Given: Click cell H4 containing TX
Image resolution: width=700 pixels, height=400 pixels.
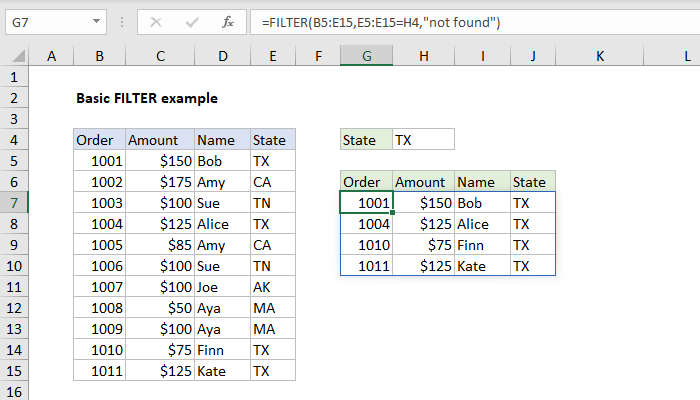Looking at the screenshot, I should click(424, 140).
